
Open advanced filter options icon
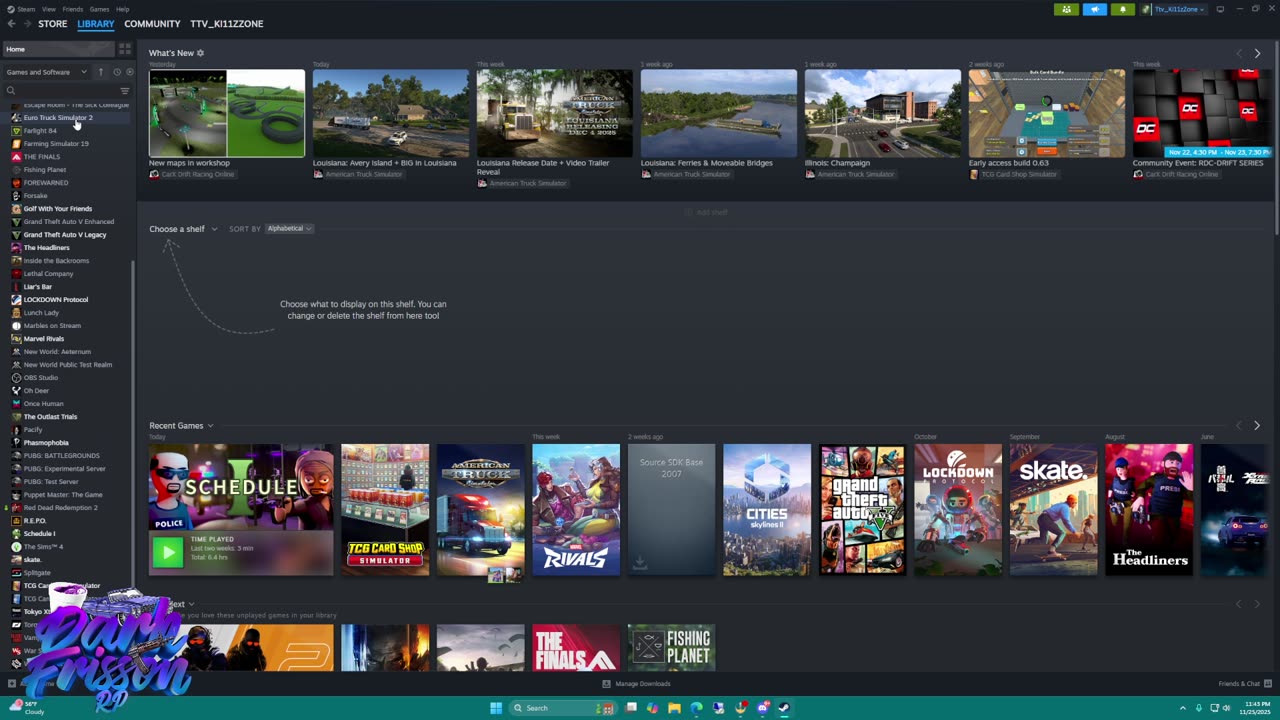pyautogui.click(x=125, y=91)
